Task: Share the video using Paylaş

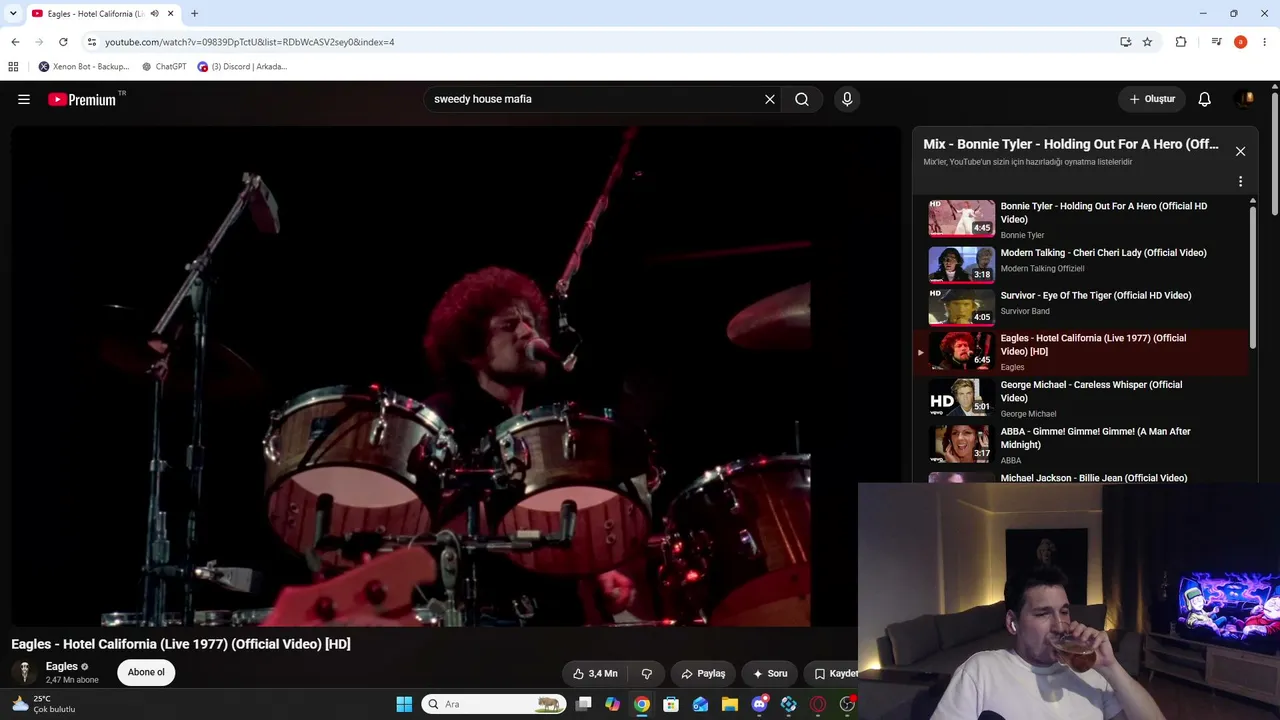Action: tap(703, 674)
